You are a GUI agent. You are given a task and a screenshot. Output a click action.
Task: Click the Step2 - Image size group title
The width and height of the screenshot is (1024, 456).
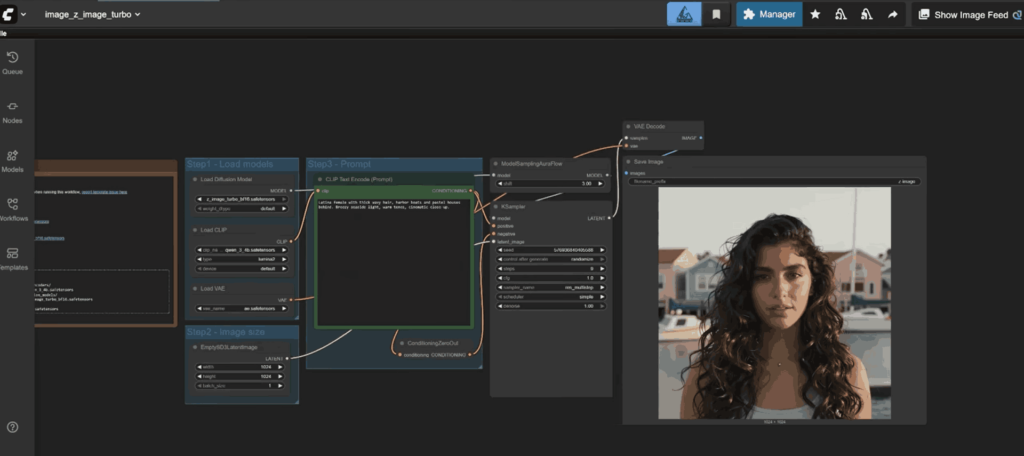click(225, 332)
